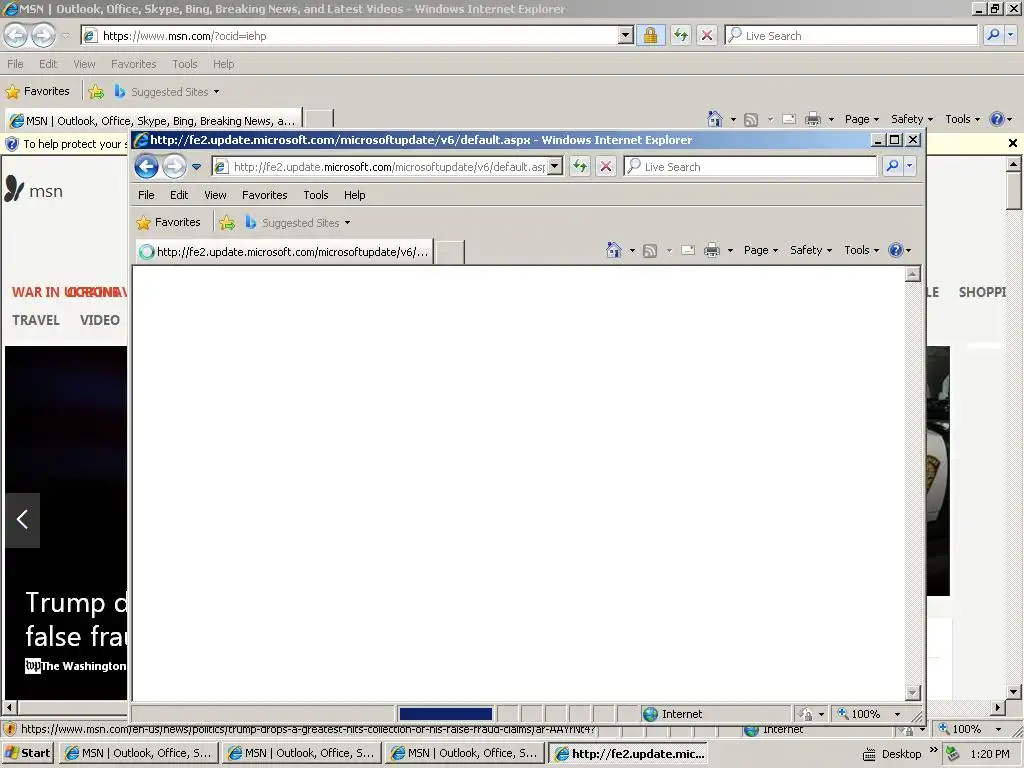
Task: Click Back arrow in MSN background window
Action: pyautogui.click(x=16, y=35)
